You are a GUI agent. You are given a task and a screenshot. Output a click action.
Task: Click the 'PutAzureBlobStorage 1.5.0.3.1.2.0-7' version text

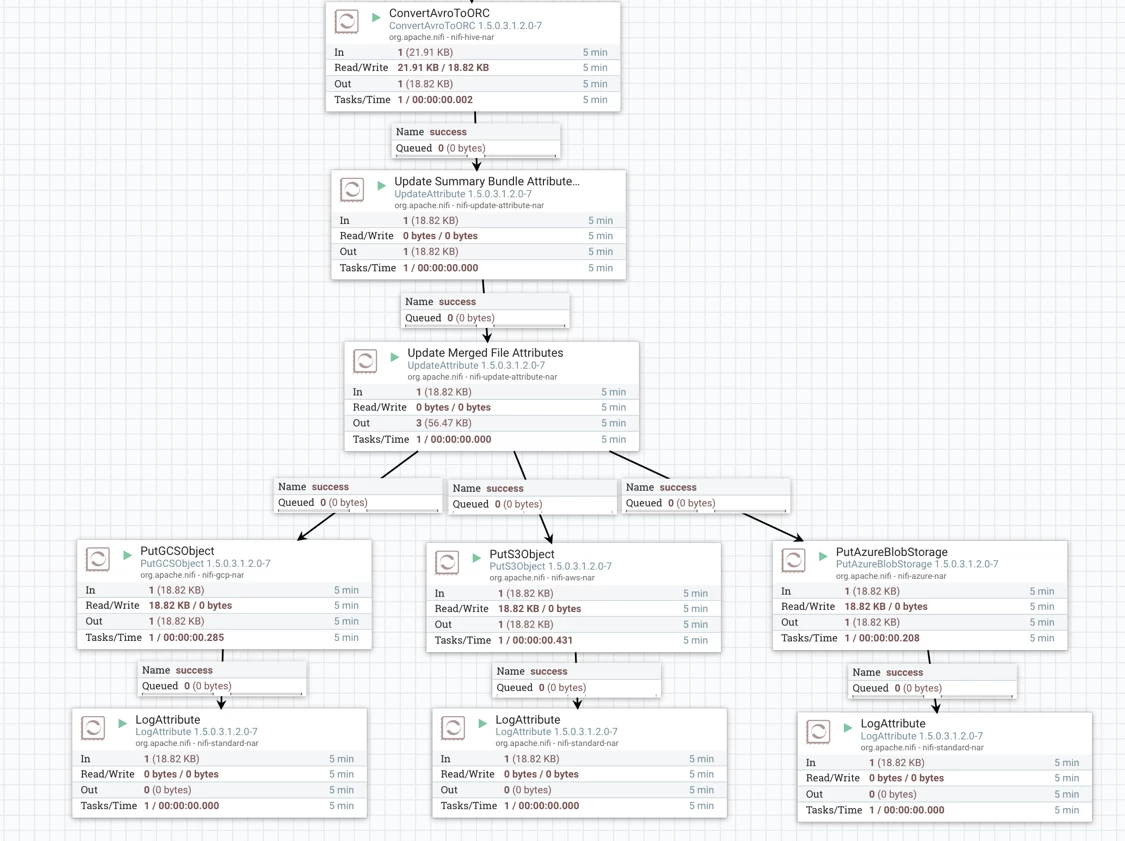tap(917, 564)
